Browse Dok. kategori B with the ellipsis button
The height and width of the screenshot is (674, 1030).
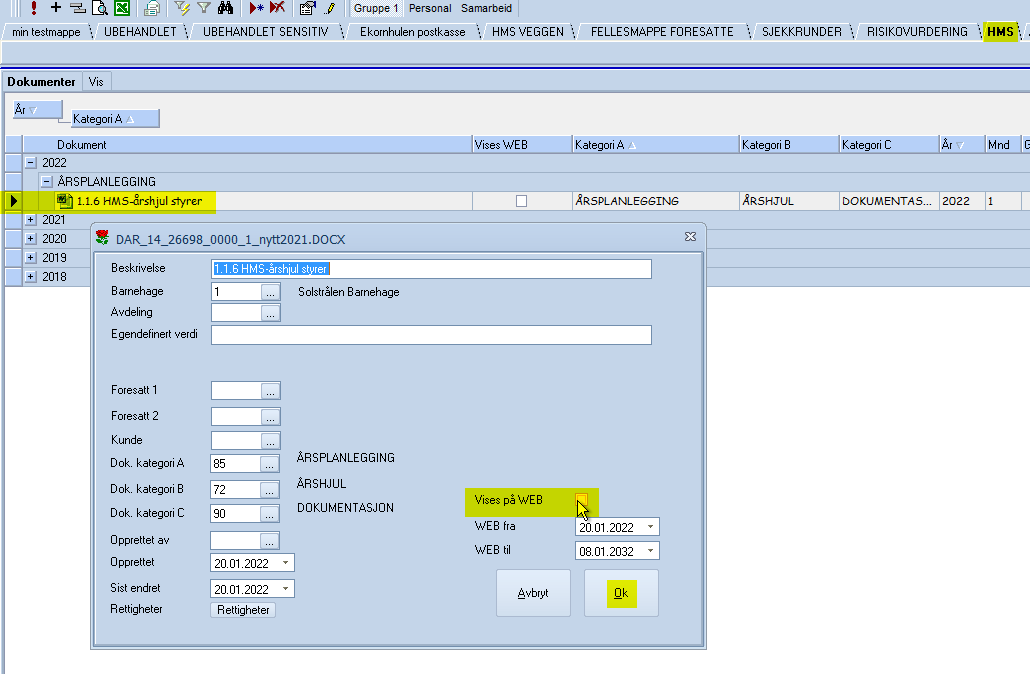[269, 489]
